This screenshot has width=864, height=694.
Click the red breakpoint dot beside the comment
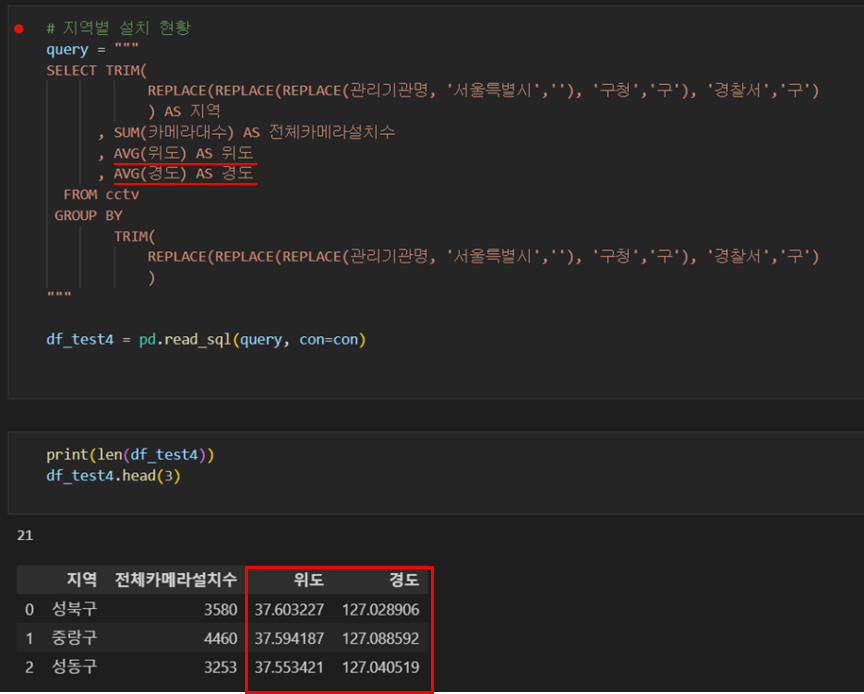pyautogui.click(x=19, y=29)
